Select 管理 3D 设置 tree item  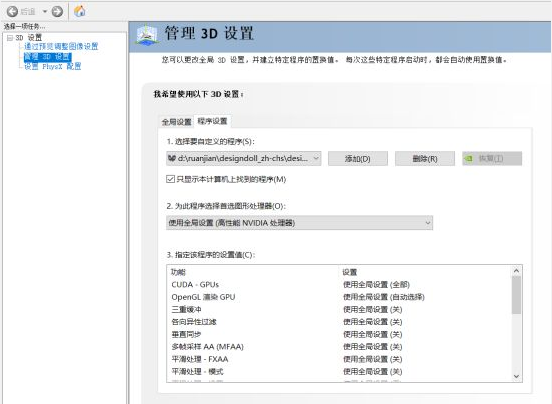(x=48, y=57)
